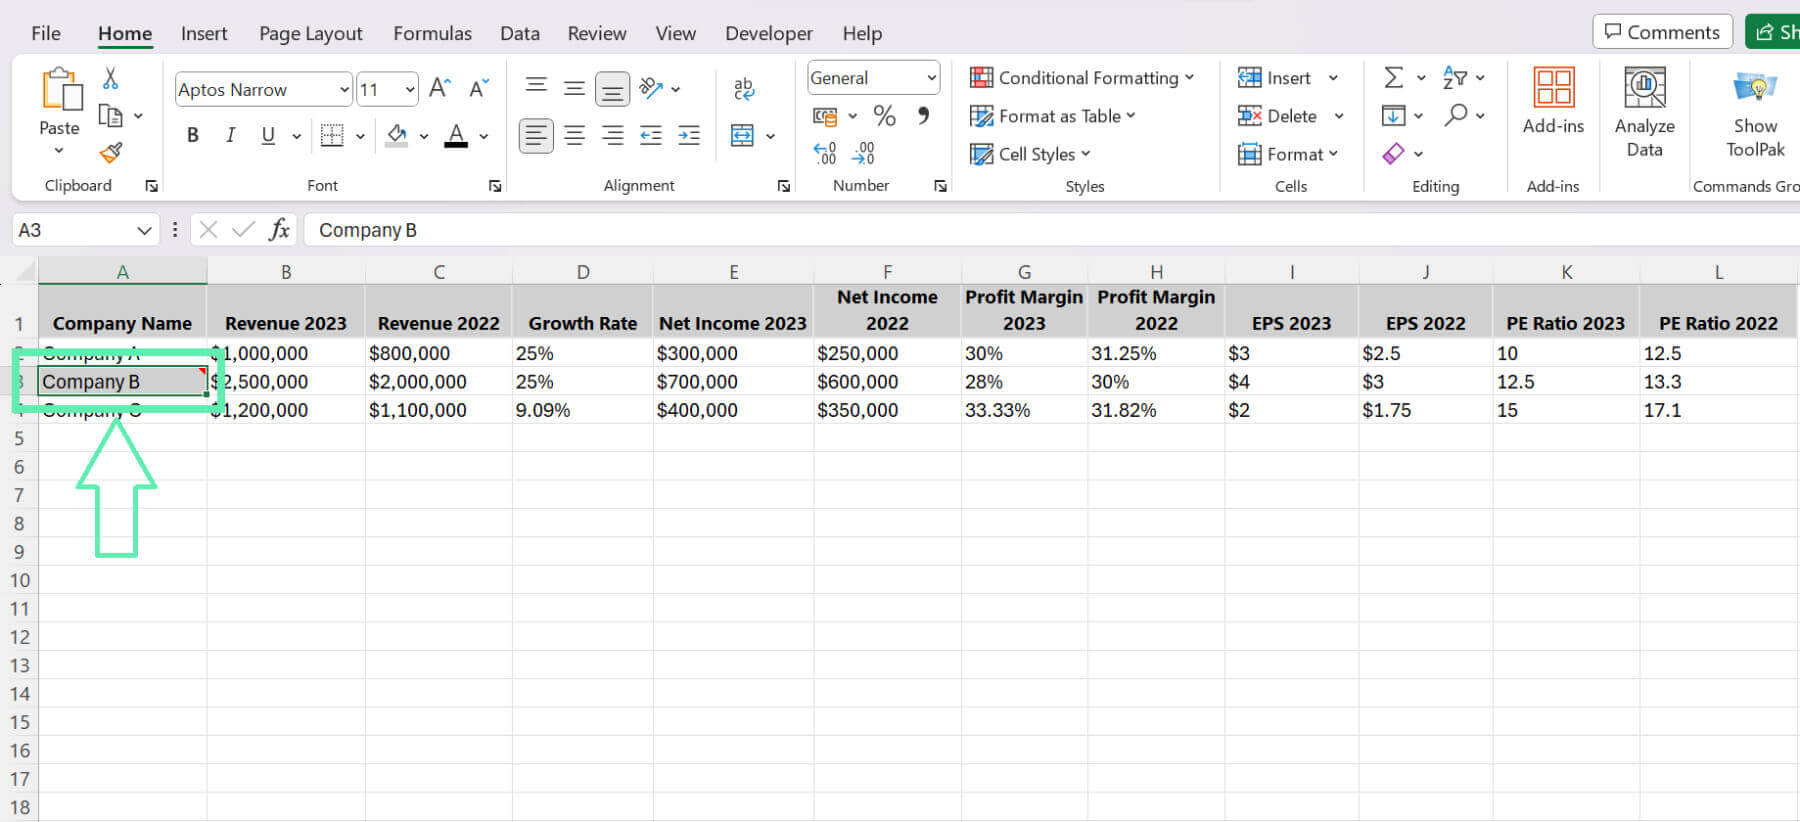The image size is (1800, 822).
Task: Click the Cut scissors icon
Action: click(x=110, y=78)
